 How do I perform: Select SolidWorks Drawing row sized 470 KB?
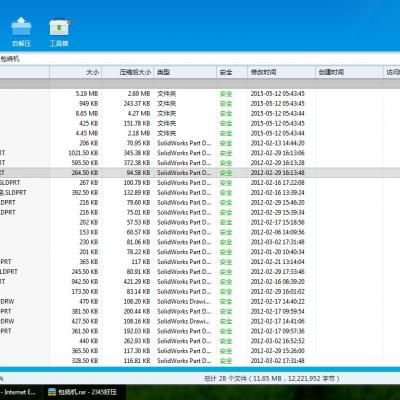200,301
